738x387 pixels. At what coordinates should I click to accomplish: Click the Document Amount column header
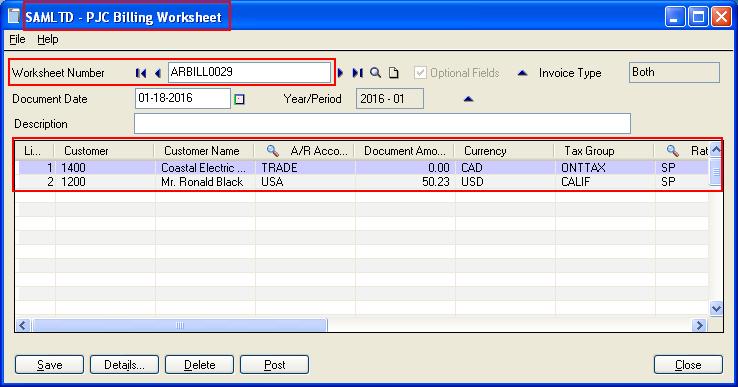[404, 151]
